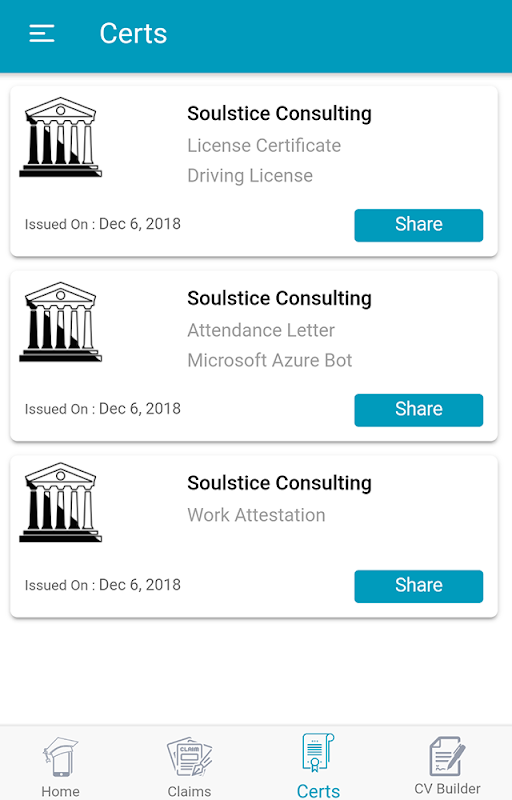Share the Microsoft Azure Bot attendance letter
This screenshot has width=512, height=800.
point(419,410)
